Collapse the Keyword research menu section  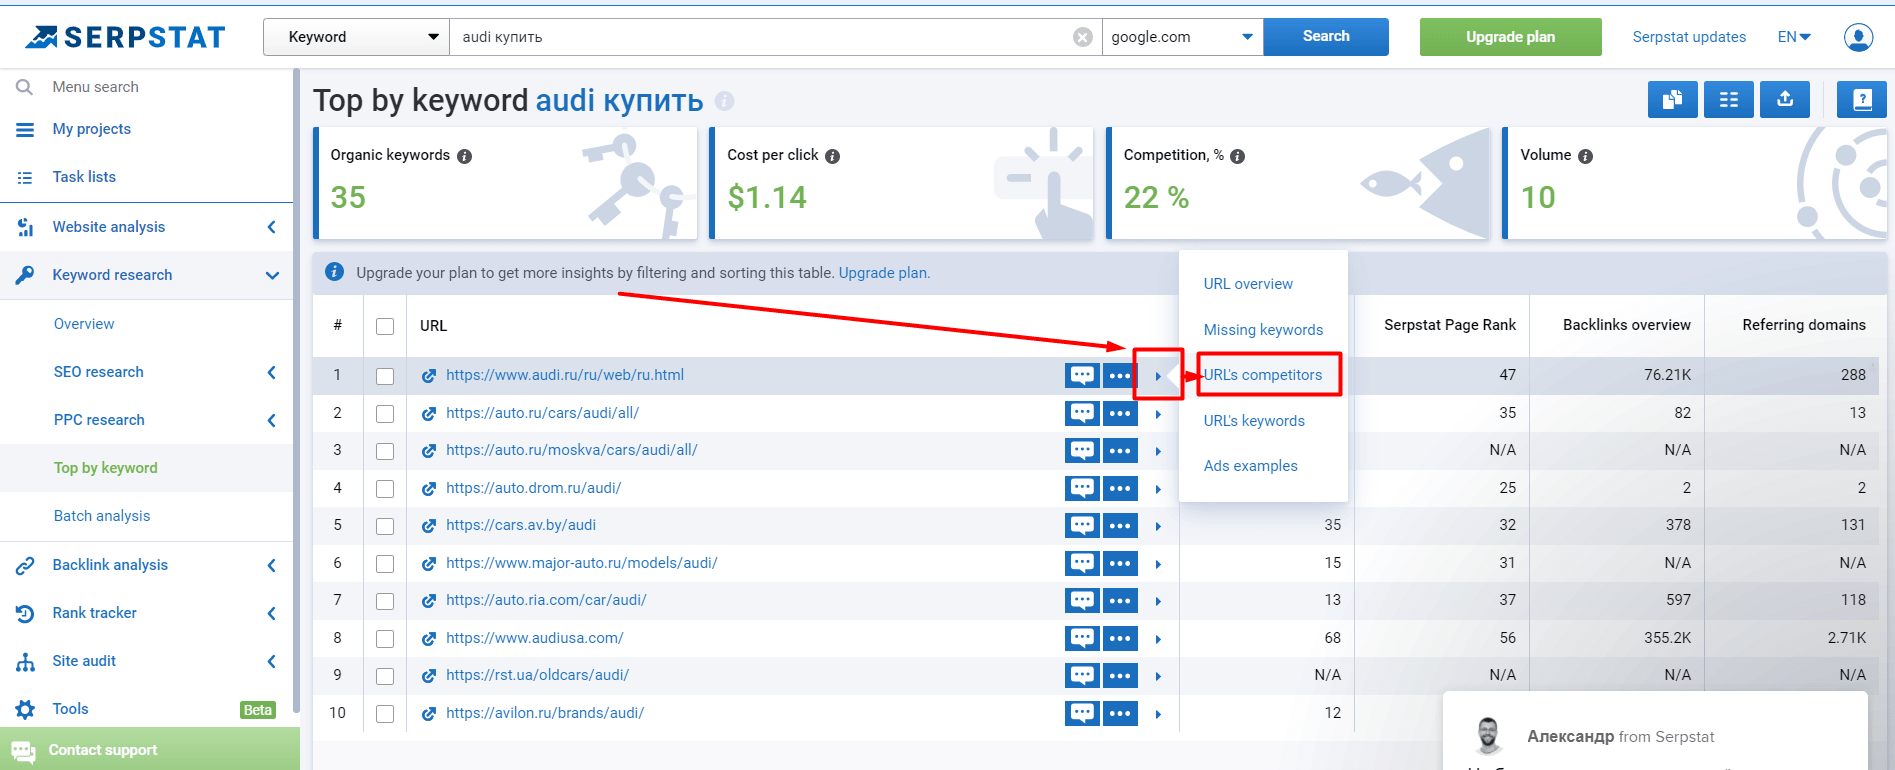[x=272, y=275]
